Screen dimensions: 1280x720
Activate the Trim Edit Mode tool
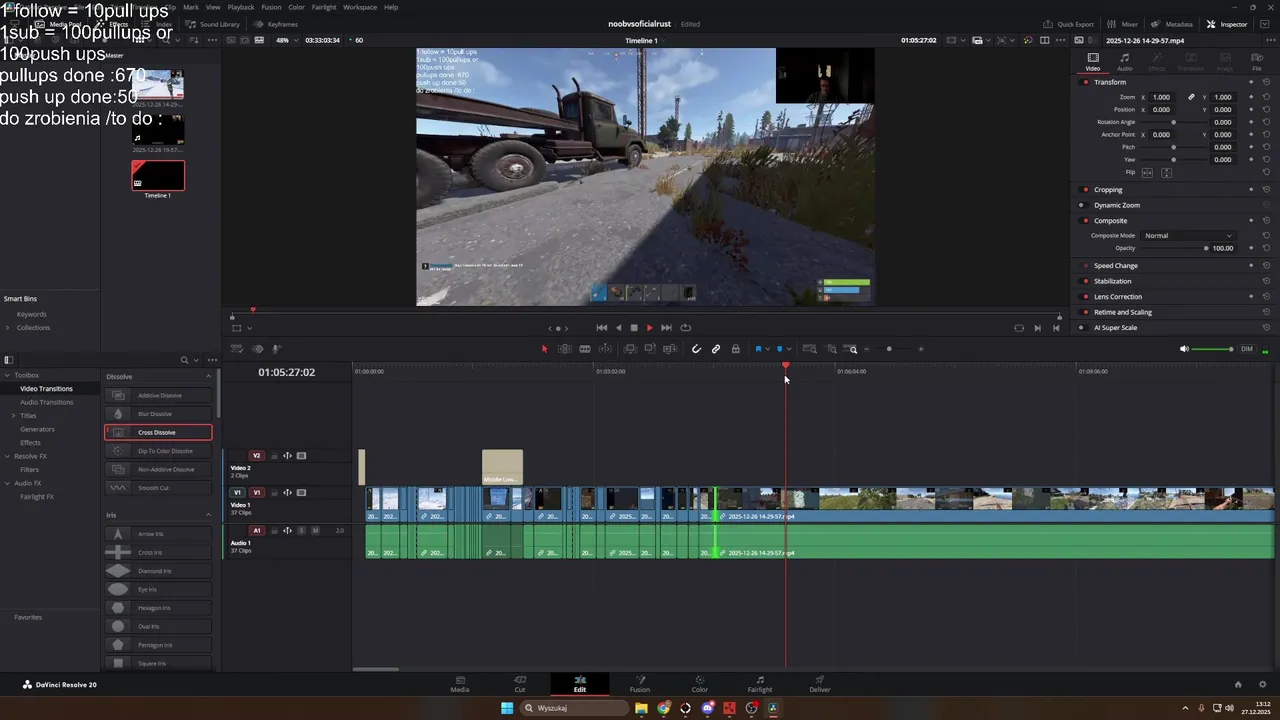(x=565, y=349)
